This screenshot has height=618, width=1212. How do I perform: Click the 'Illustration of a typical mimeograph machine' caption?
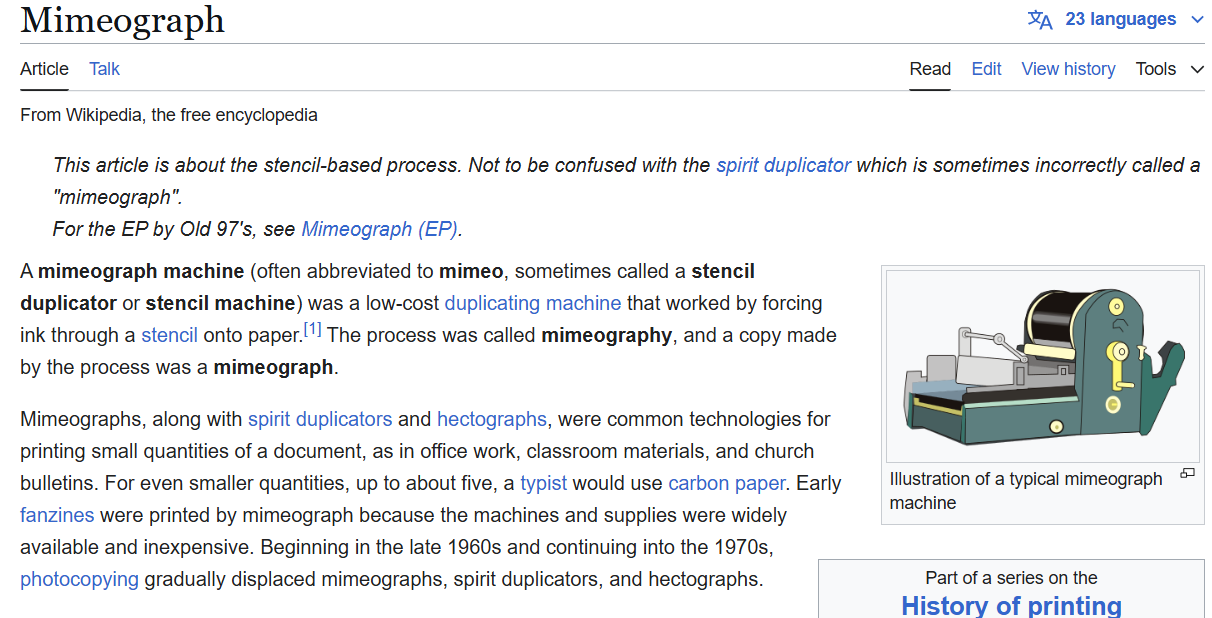point(1026,491)
